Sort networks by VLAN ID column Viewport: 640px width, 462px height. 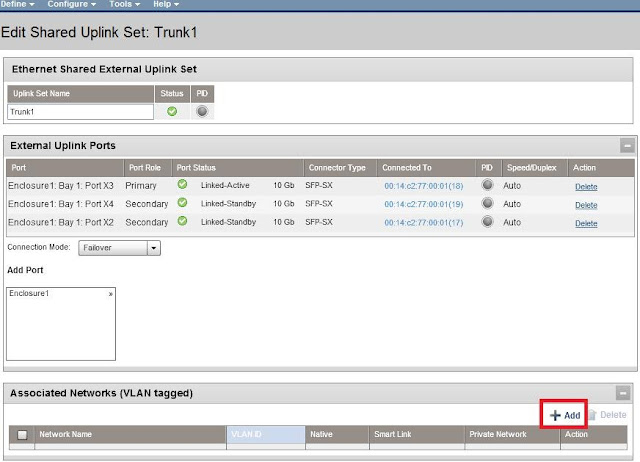[x=266, y=434]
